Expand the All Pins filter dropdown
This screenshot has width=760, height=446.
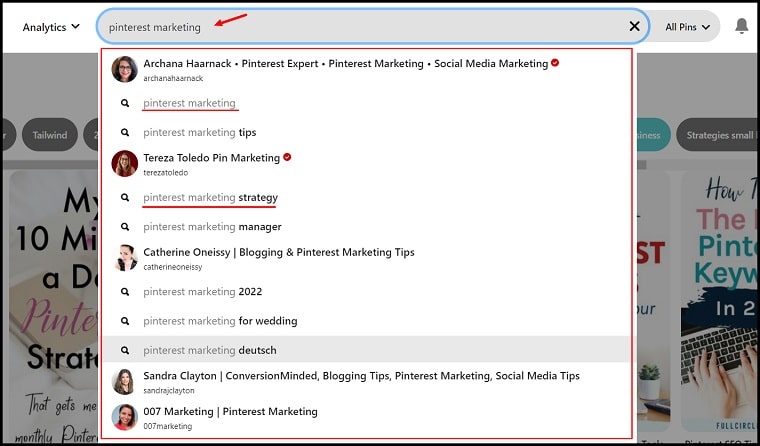pos(687,27)
